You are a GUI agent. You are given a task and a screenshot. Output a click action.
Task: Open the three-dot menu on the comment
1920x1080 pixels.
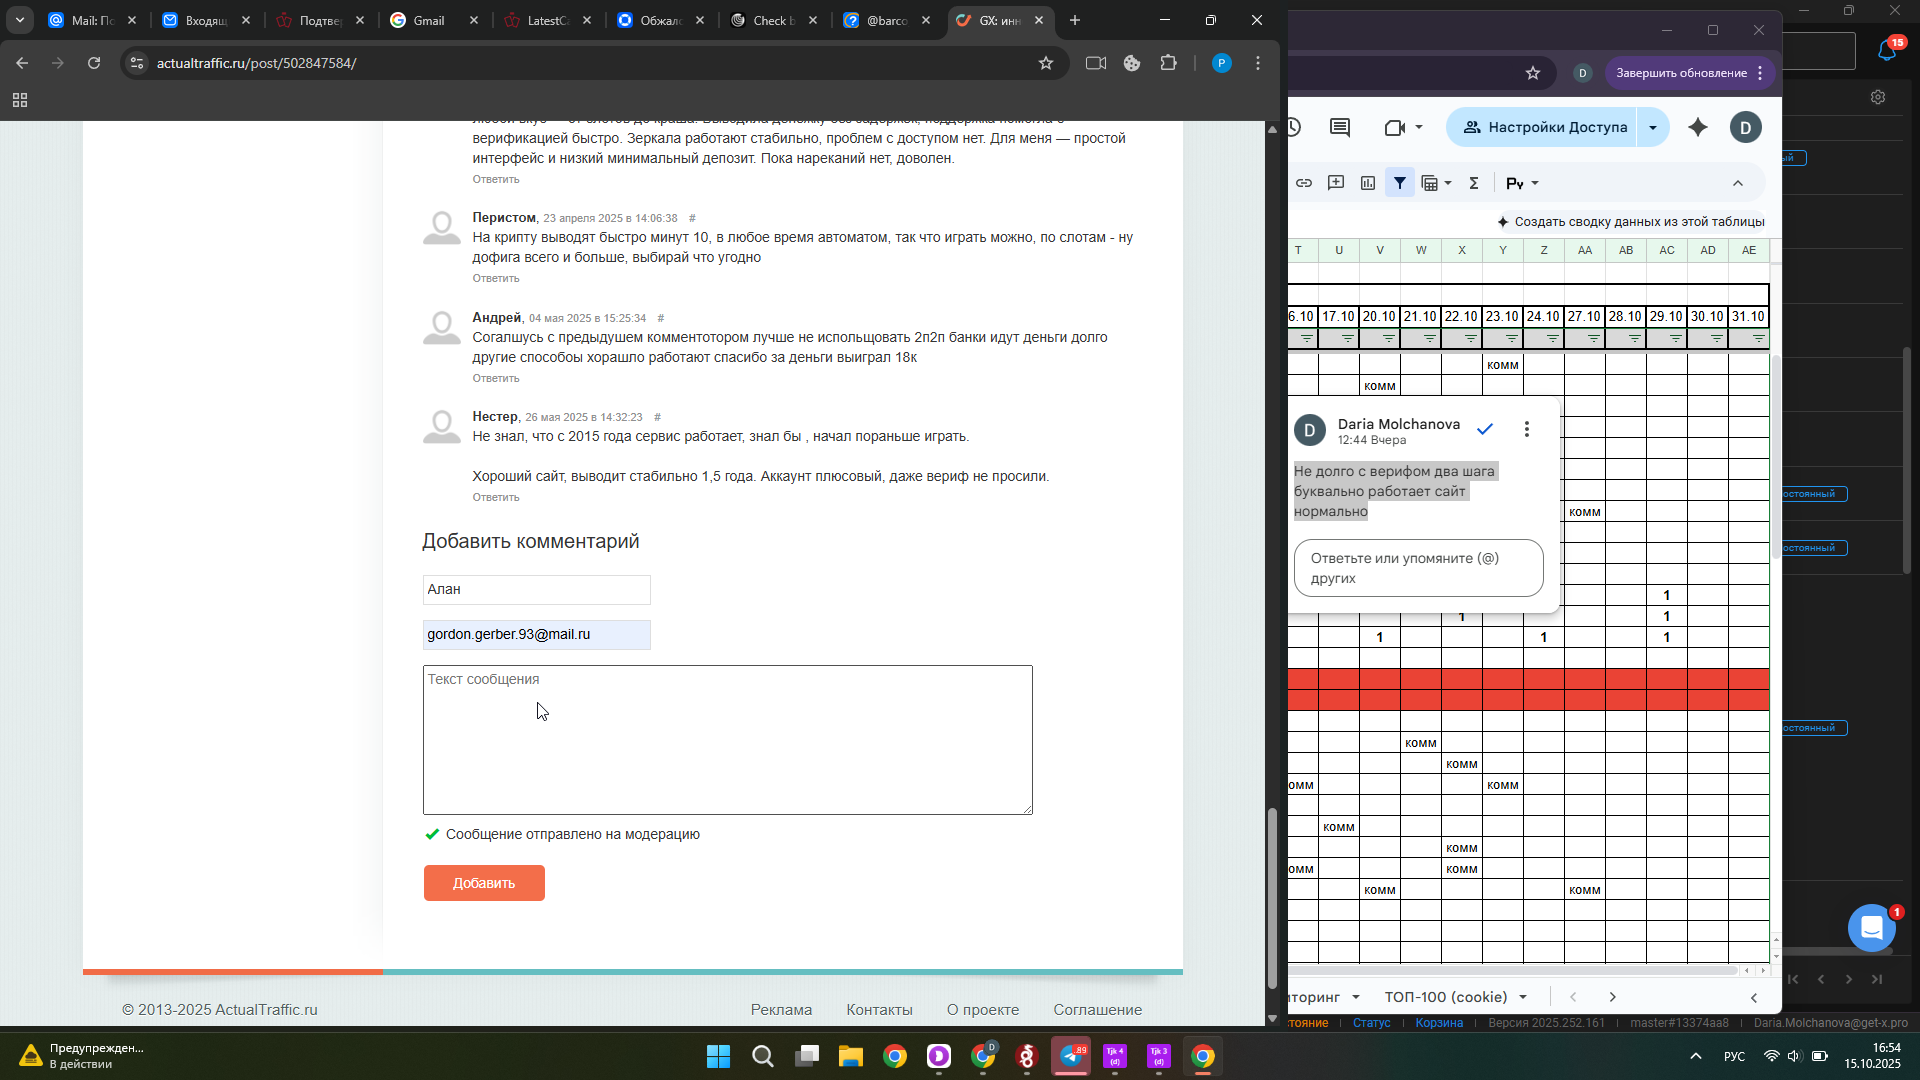[x=1526, y=429]
